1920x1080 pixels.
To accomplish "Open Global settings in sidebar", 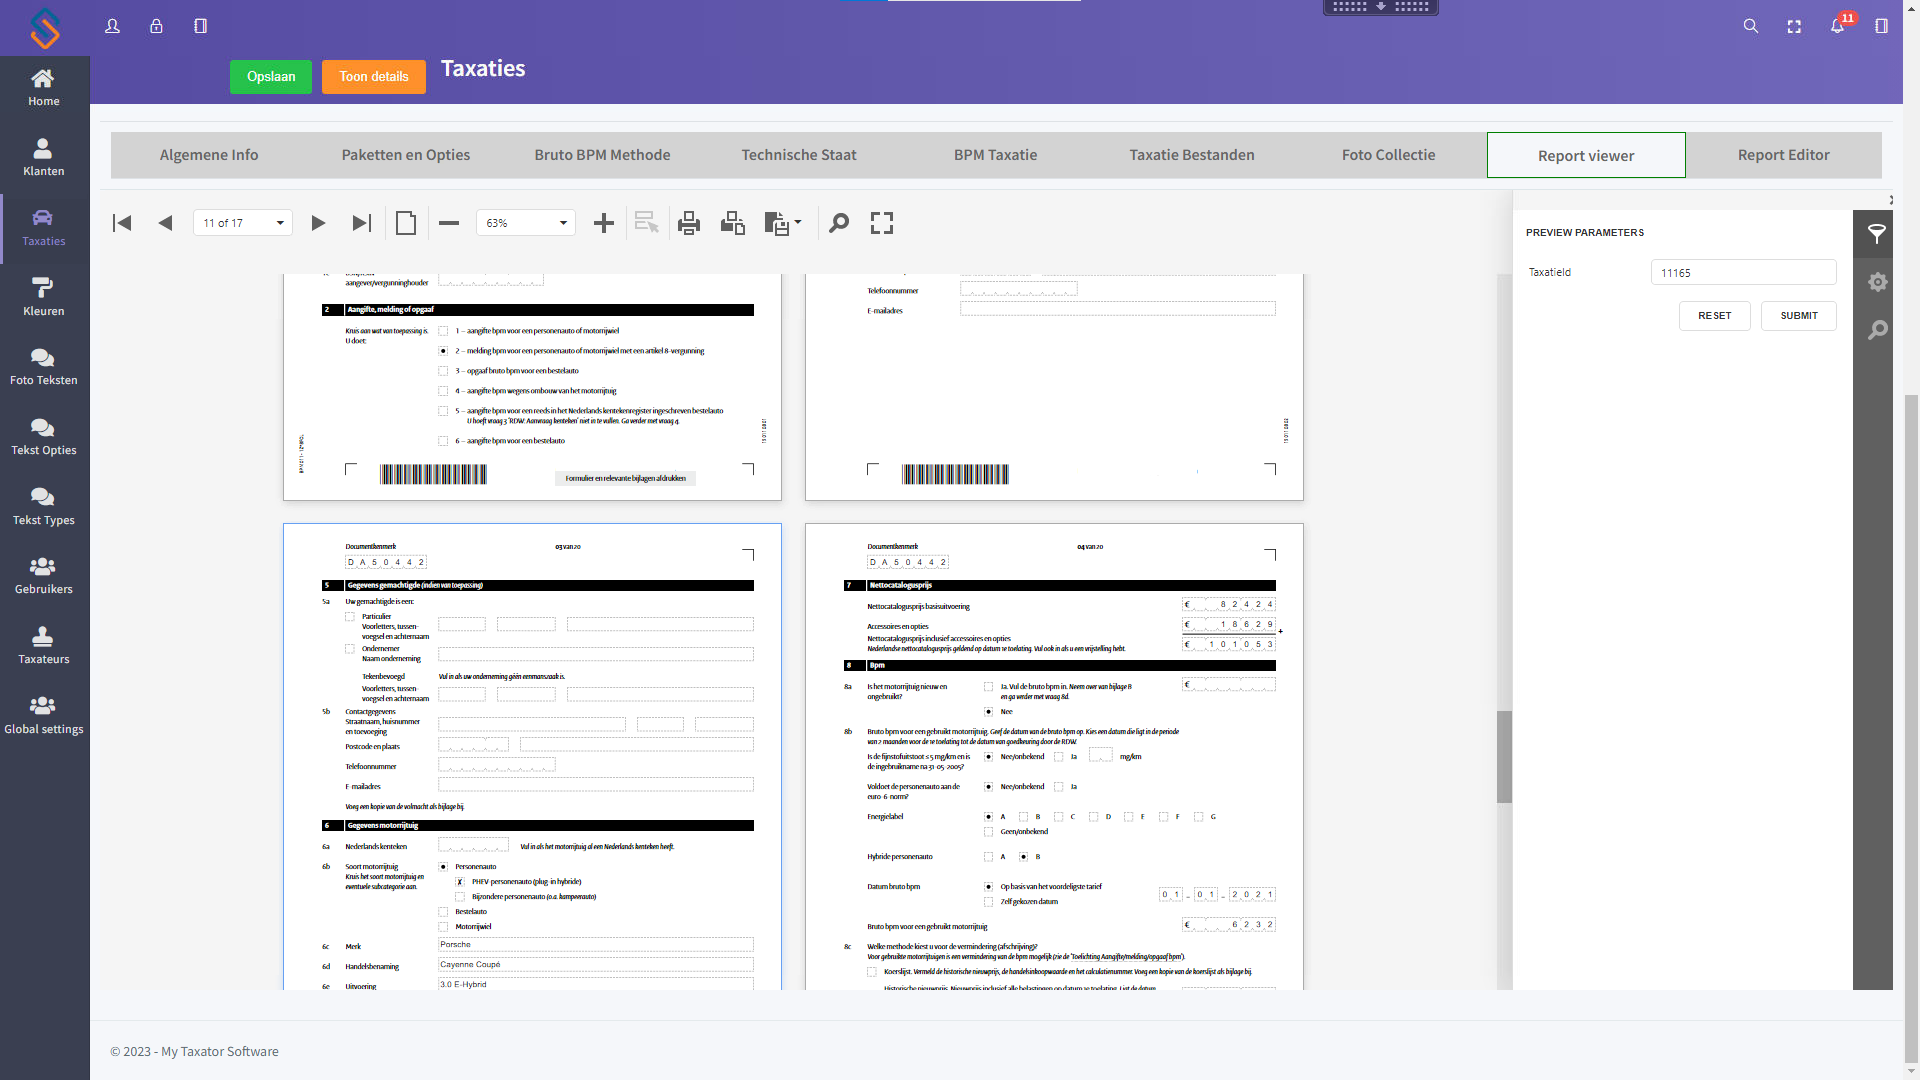I will pyautogui.click(x=44, y=716).
